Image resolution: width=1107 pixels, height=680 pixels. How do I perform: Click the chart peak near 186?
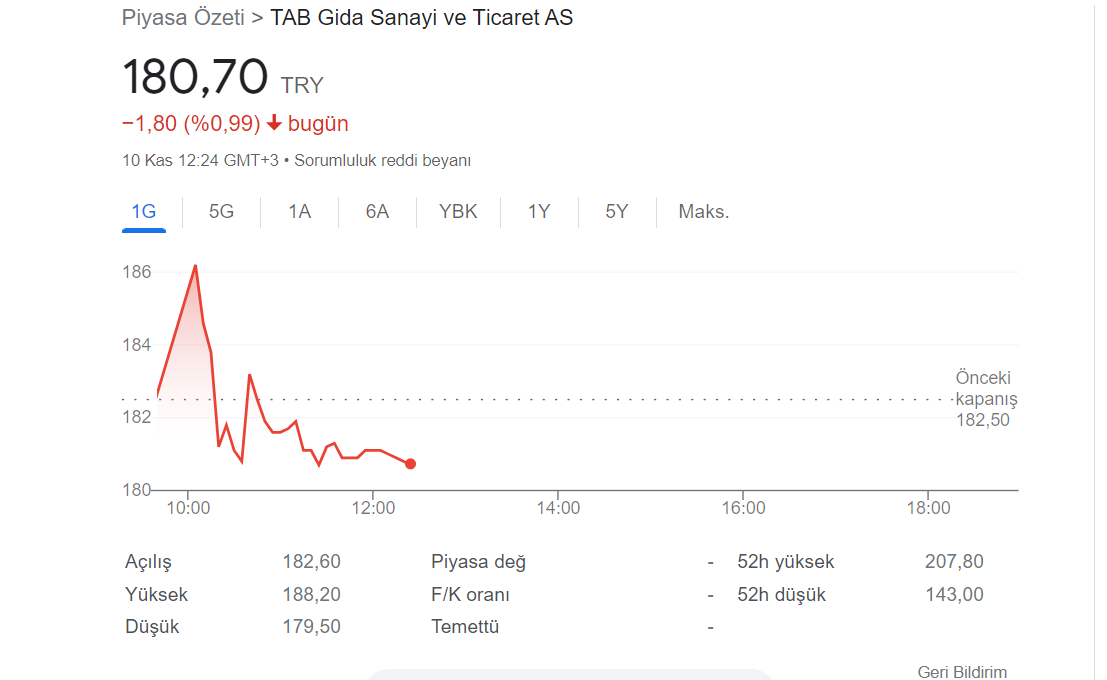point(196,266)
